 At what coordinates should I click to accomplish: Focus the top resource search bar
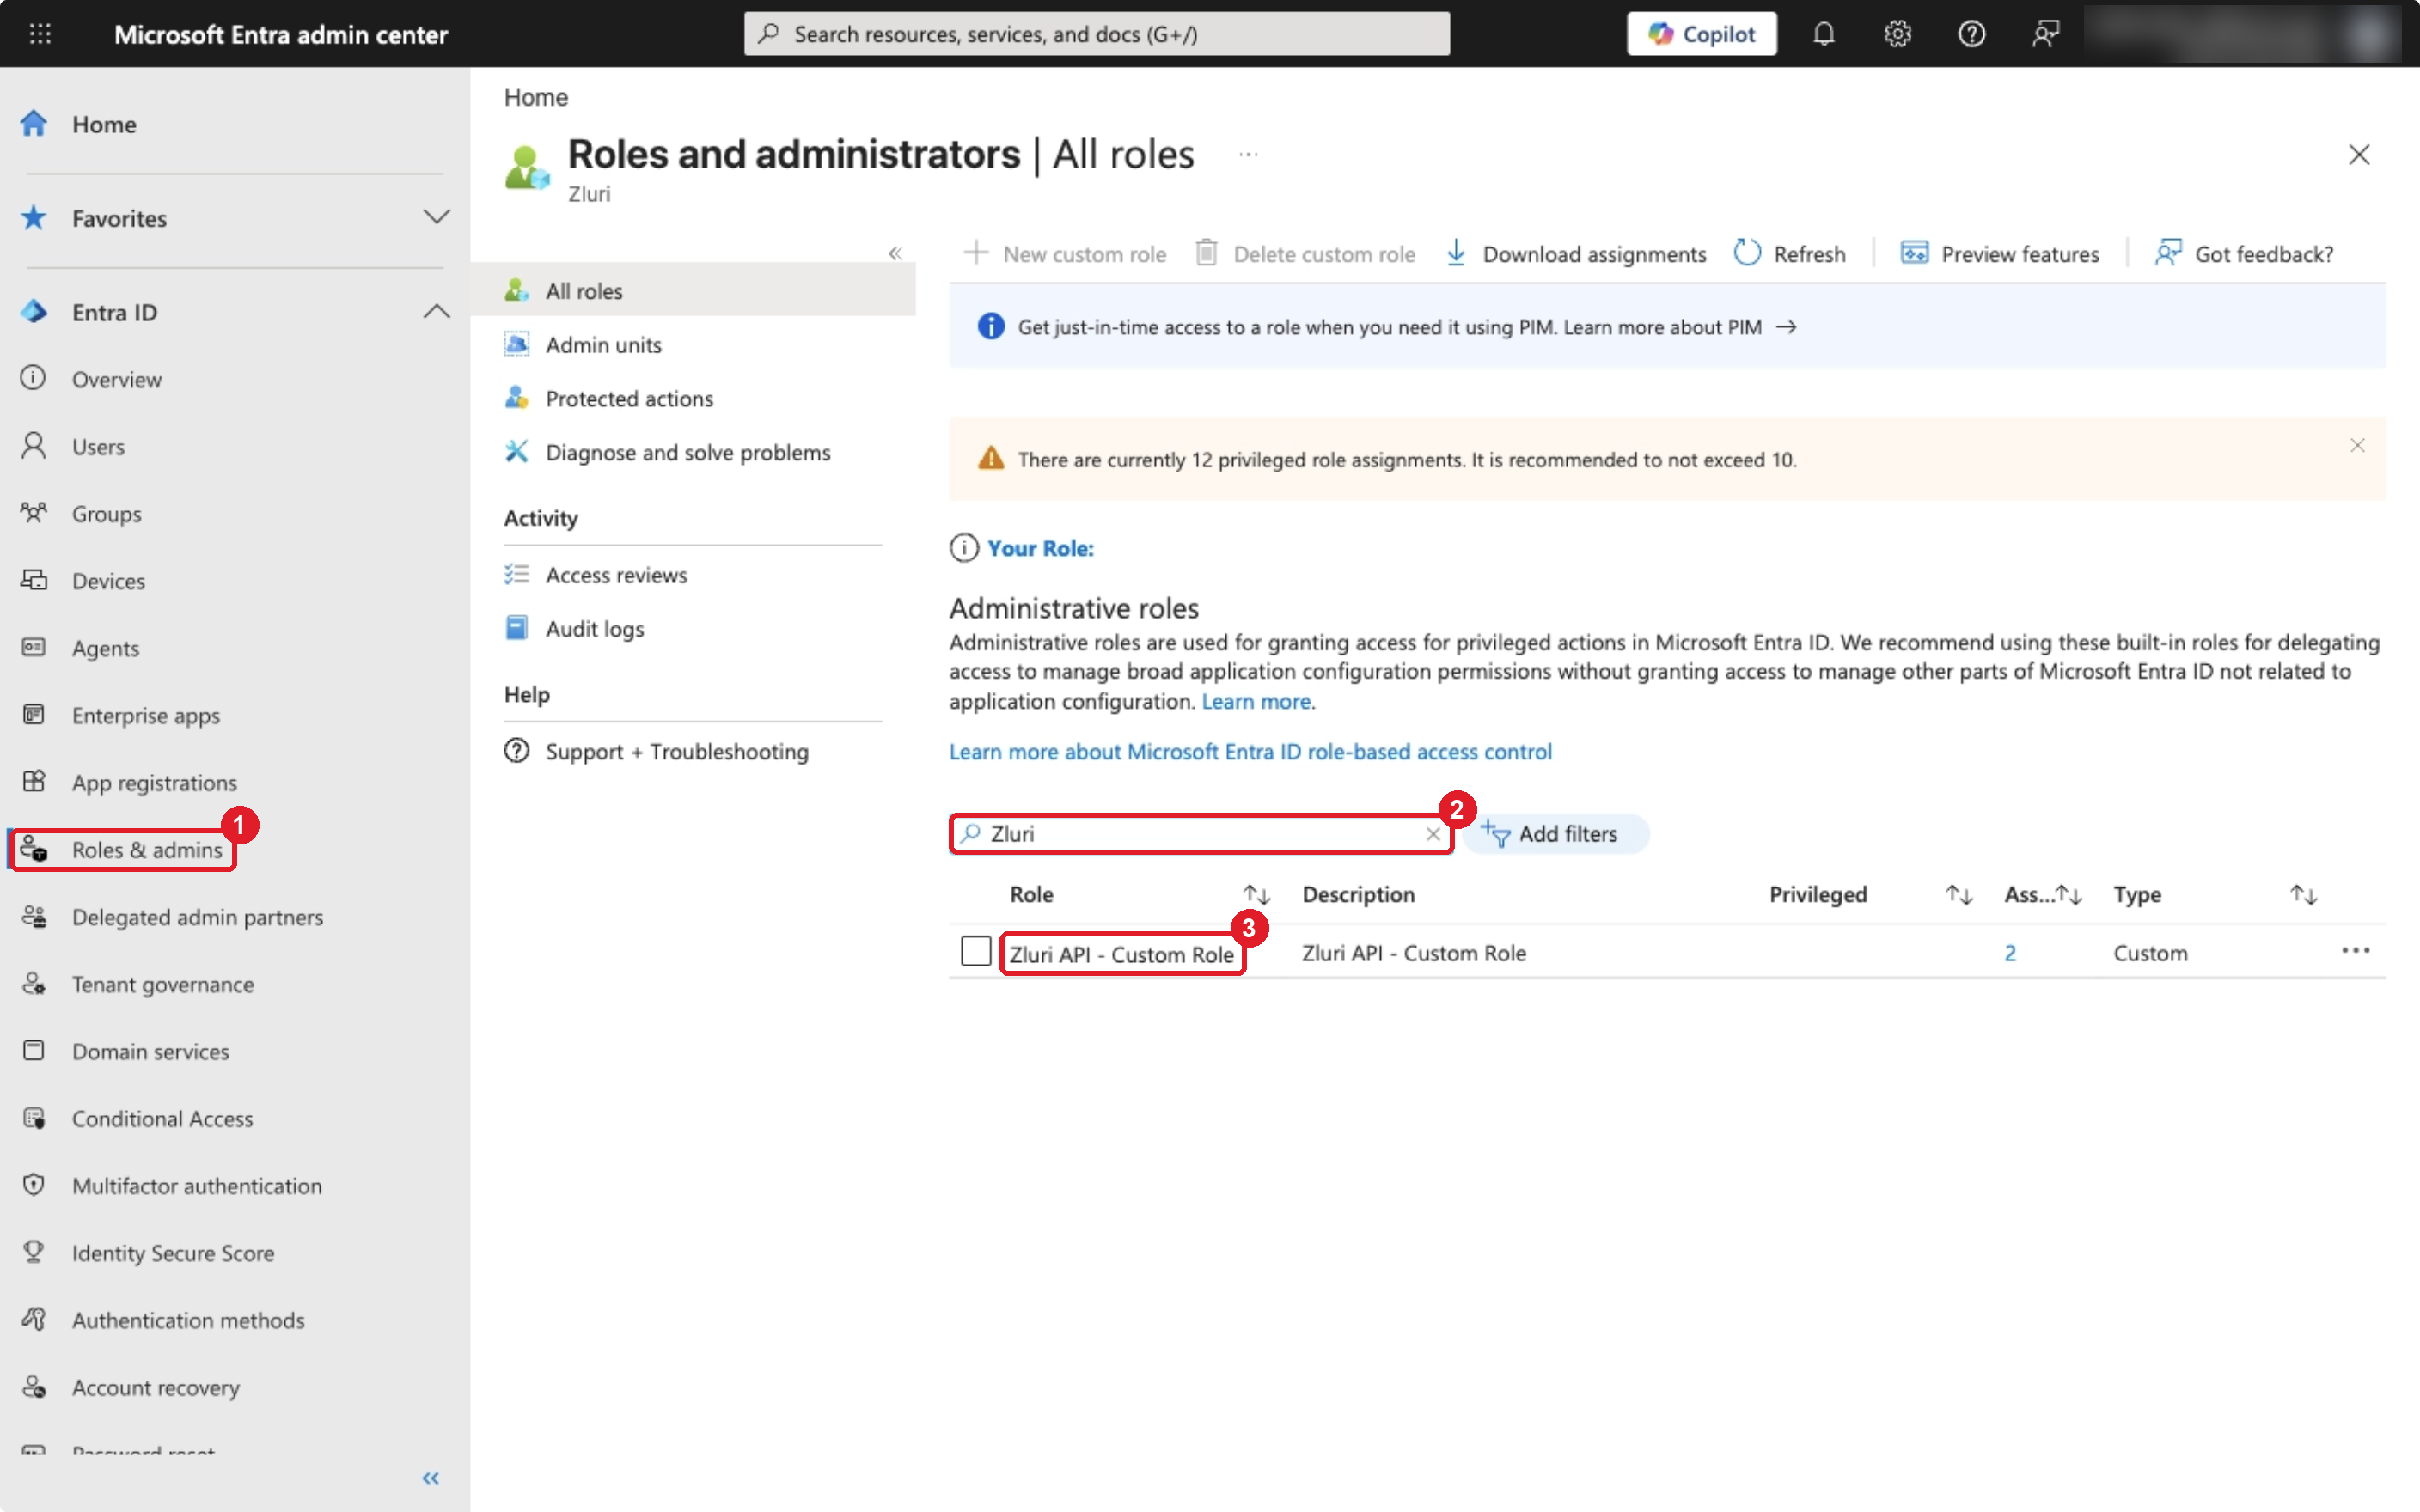click(x=1097, y=34)
